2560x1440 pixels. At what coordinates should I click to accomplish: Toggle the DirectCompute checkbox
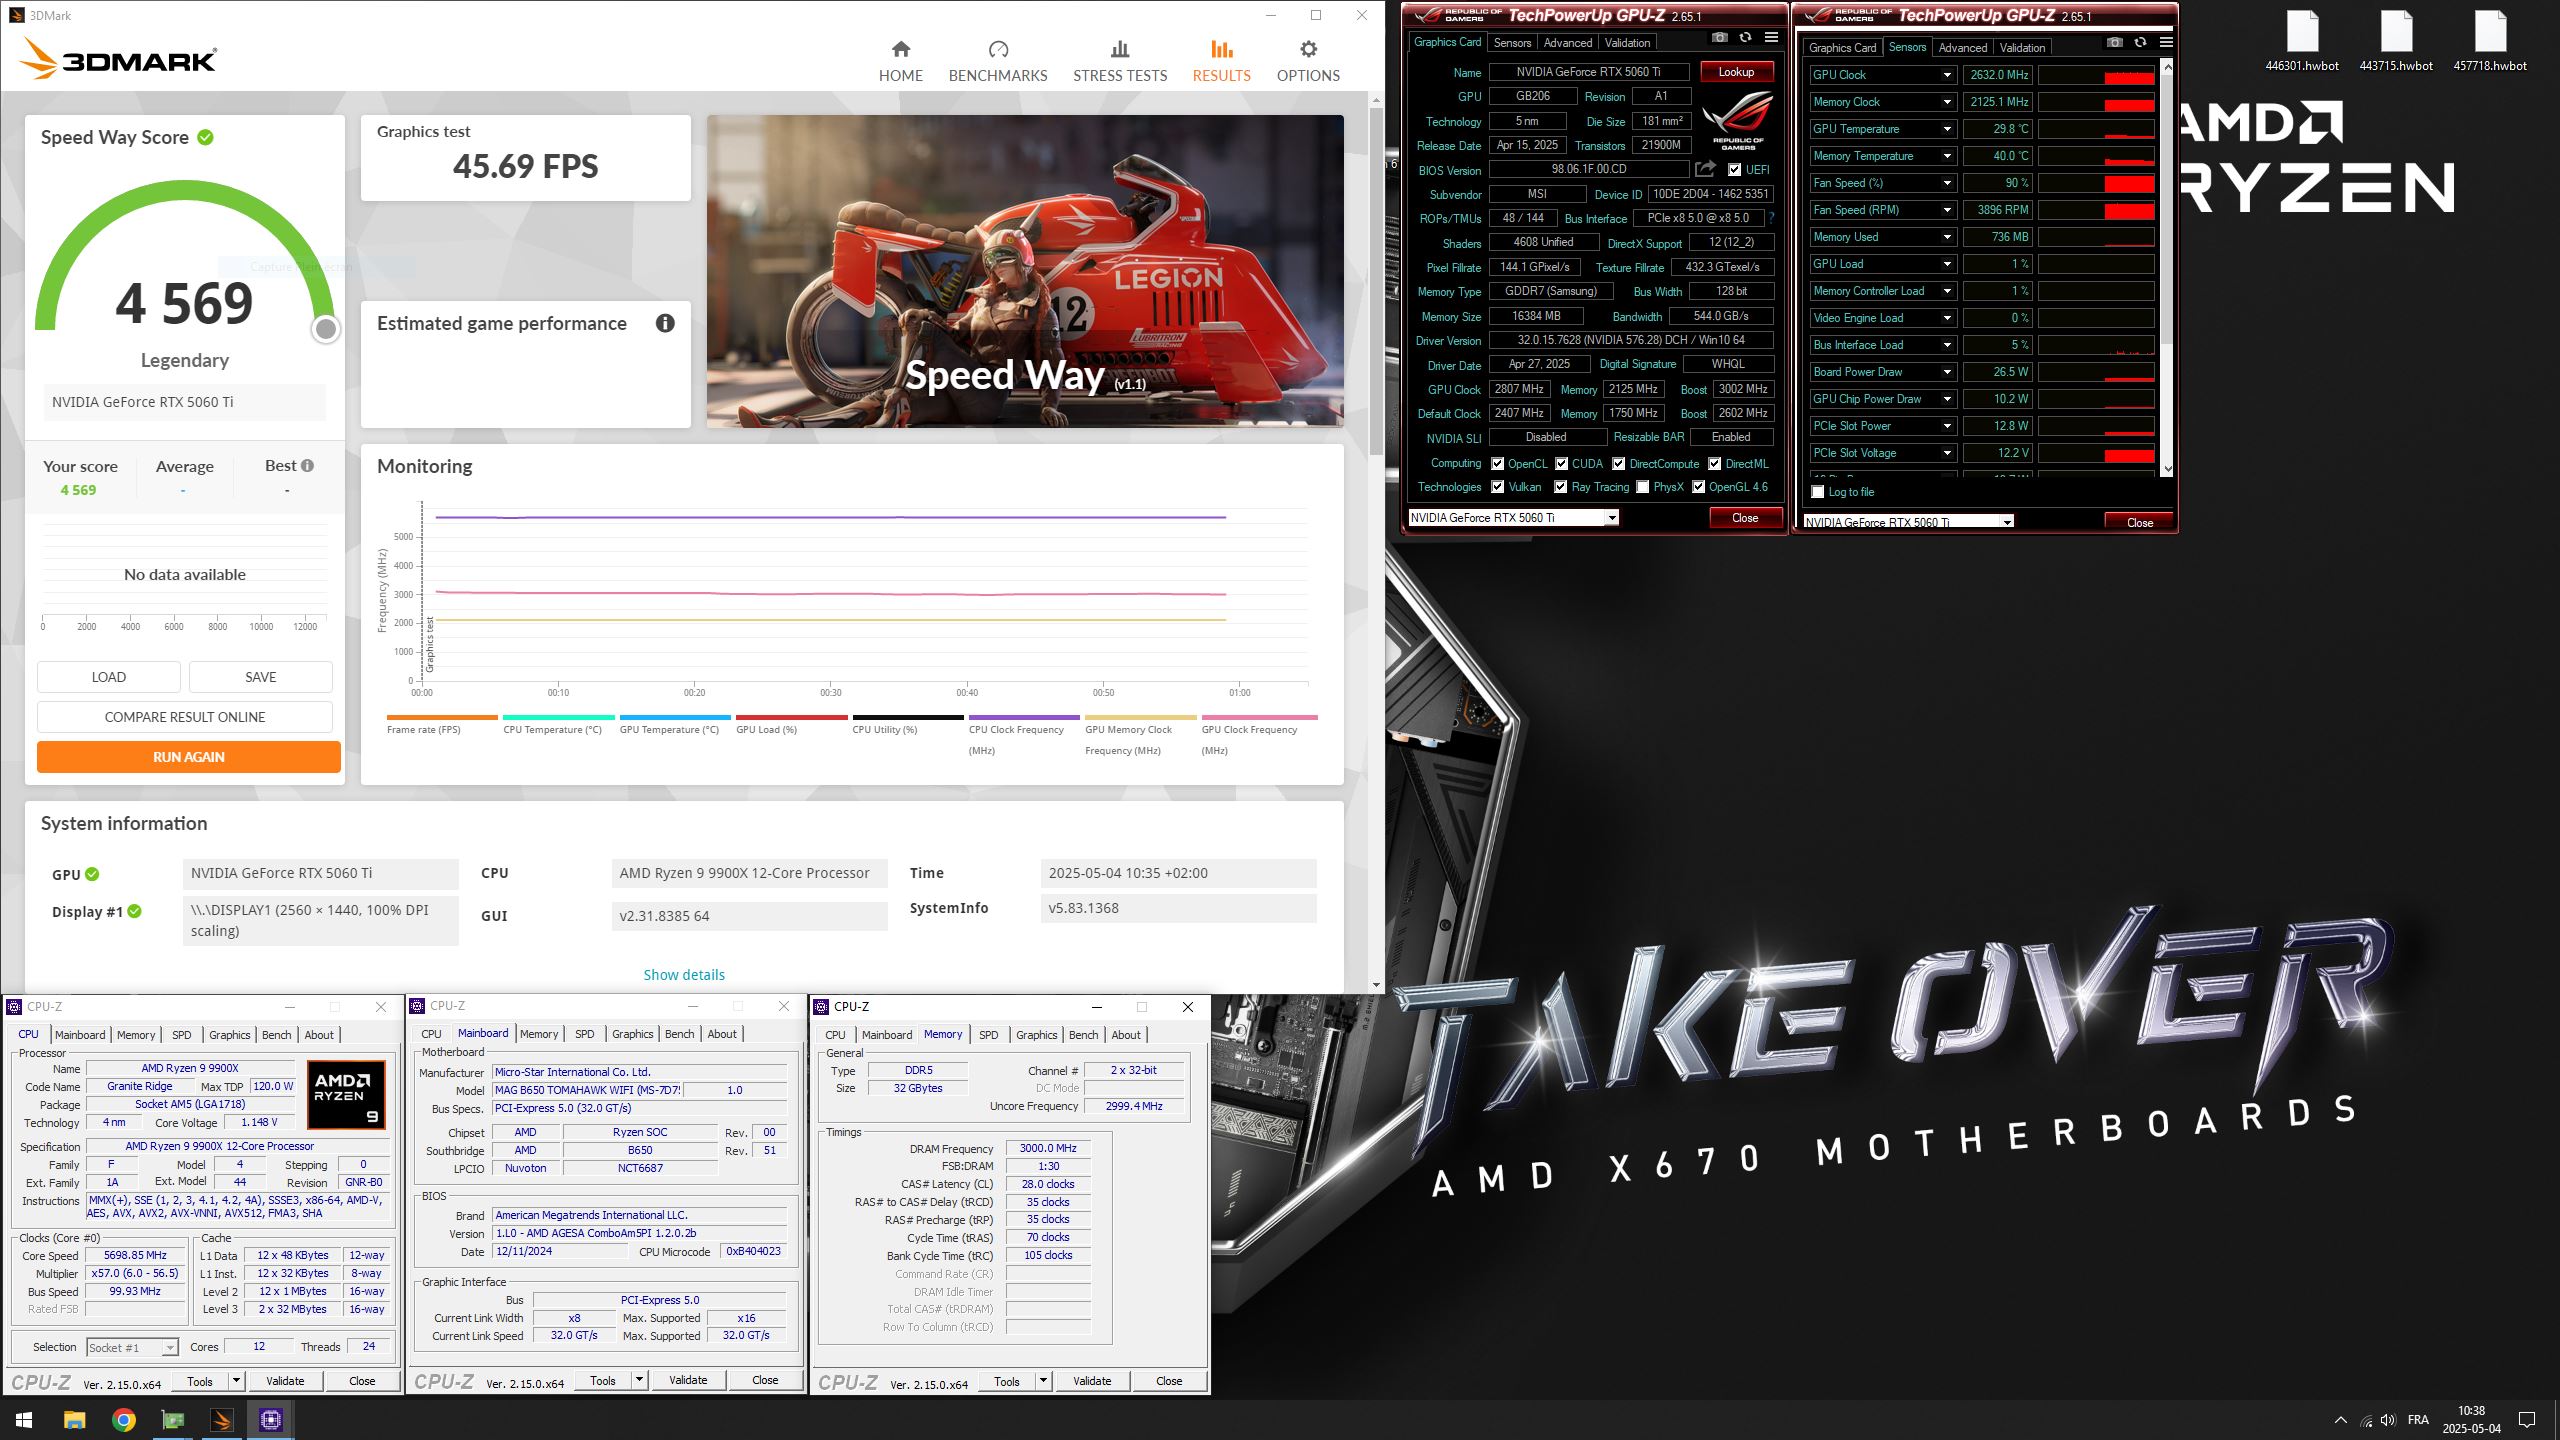point(1618,464)
